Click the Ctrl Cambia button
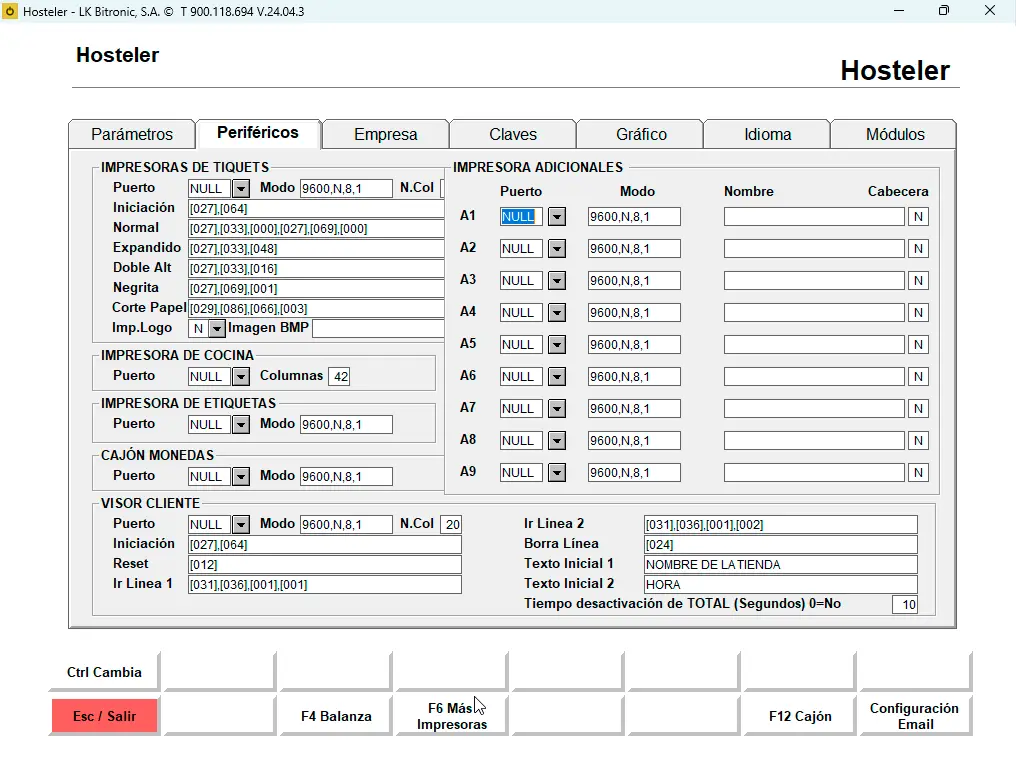The width and height of the screenshot is (1016, 783). 104,672
